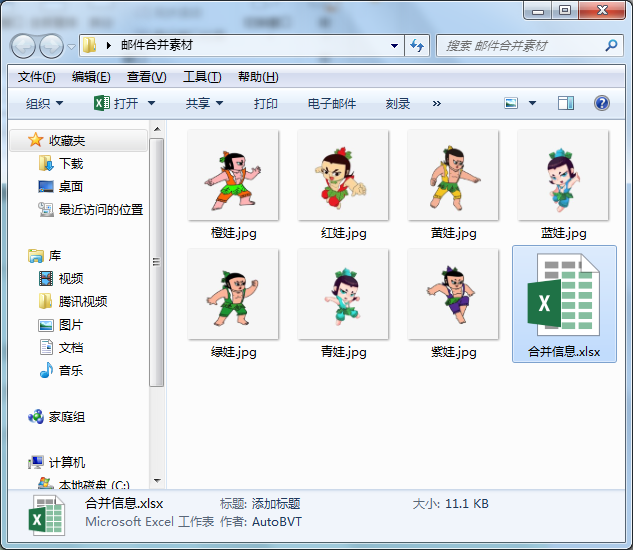Open the 编辑(E) menu
The width and height of the screenshot is (633, 550).
coord(91,77)
